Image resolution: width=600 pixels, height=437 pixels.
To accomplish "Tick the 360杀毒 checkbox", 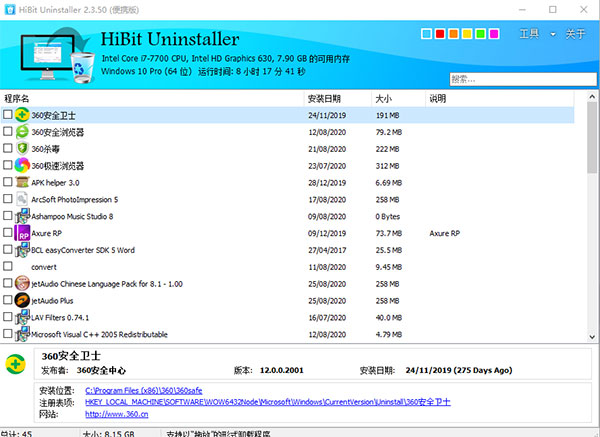I will [x=8, y=148].
